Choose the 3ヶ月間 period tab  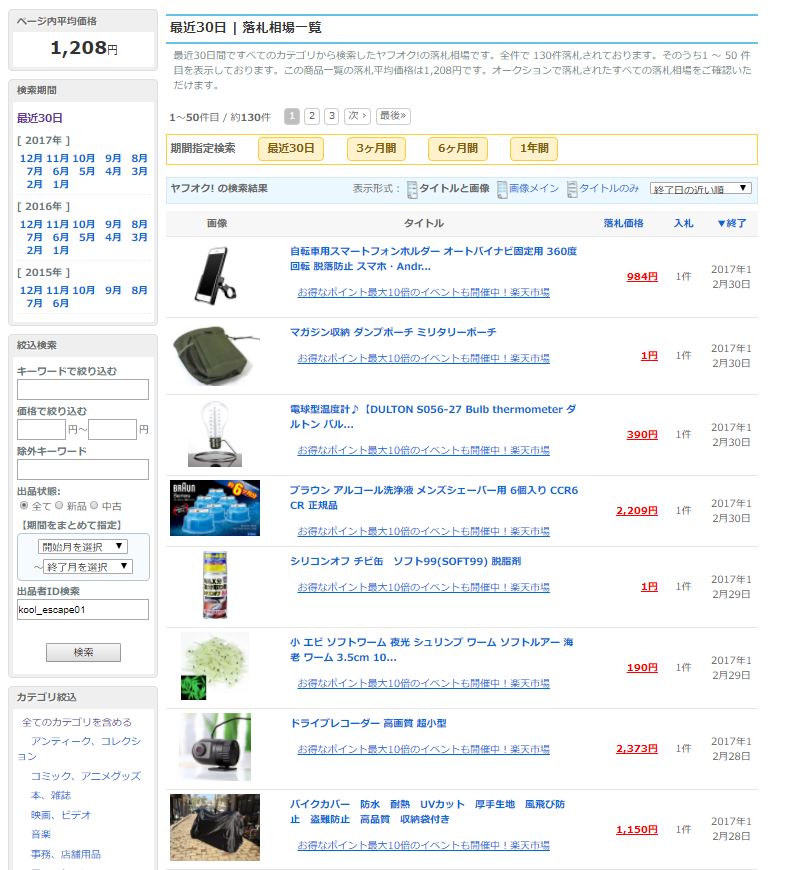coord(376,149)
